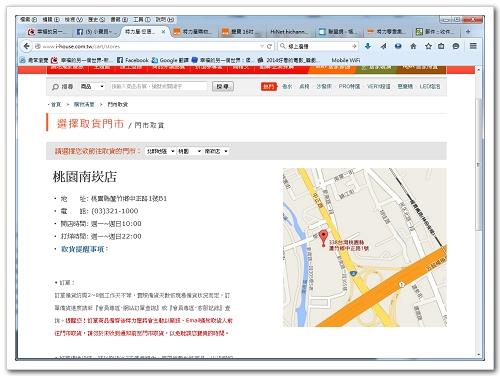Open the 商品 search category dropdown

[92, 86]
